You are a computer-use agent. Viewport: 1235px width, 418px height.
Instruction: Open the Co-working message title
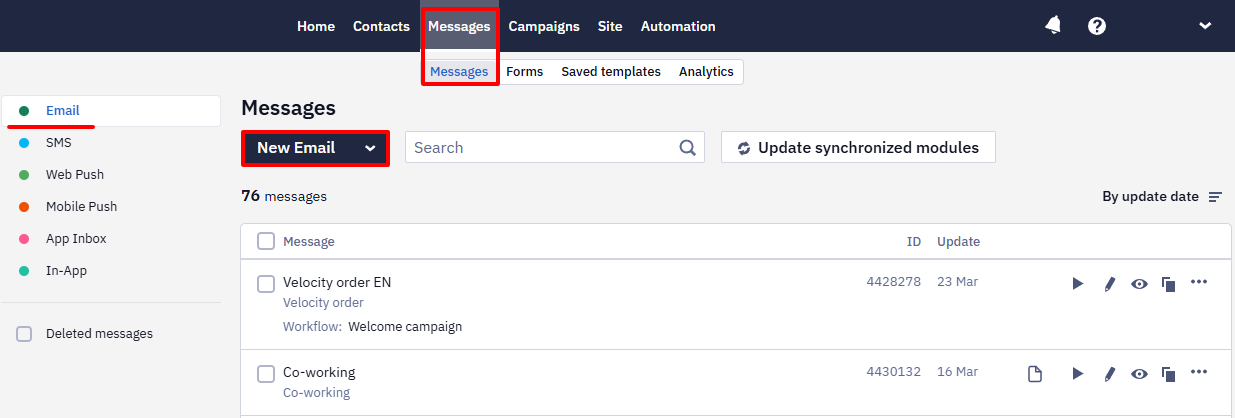click(x=319, y=372)
